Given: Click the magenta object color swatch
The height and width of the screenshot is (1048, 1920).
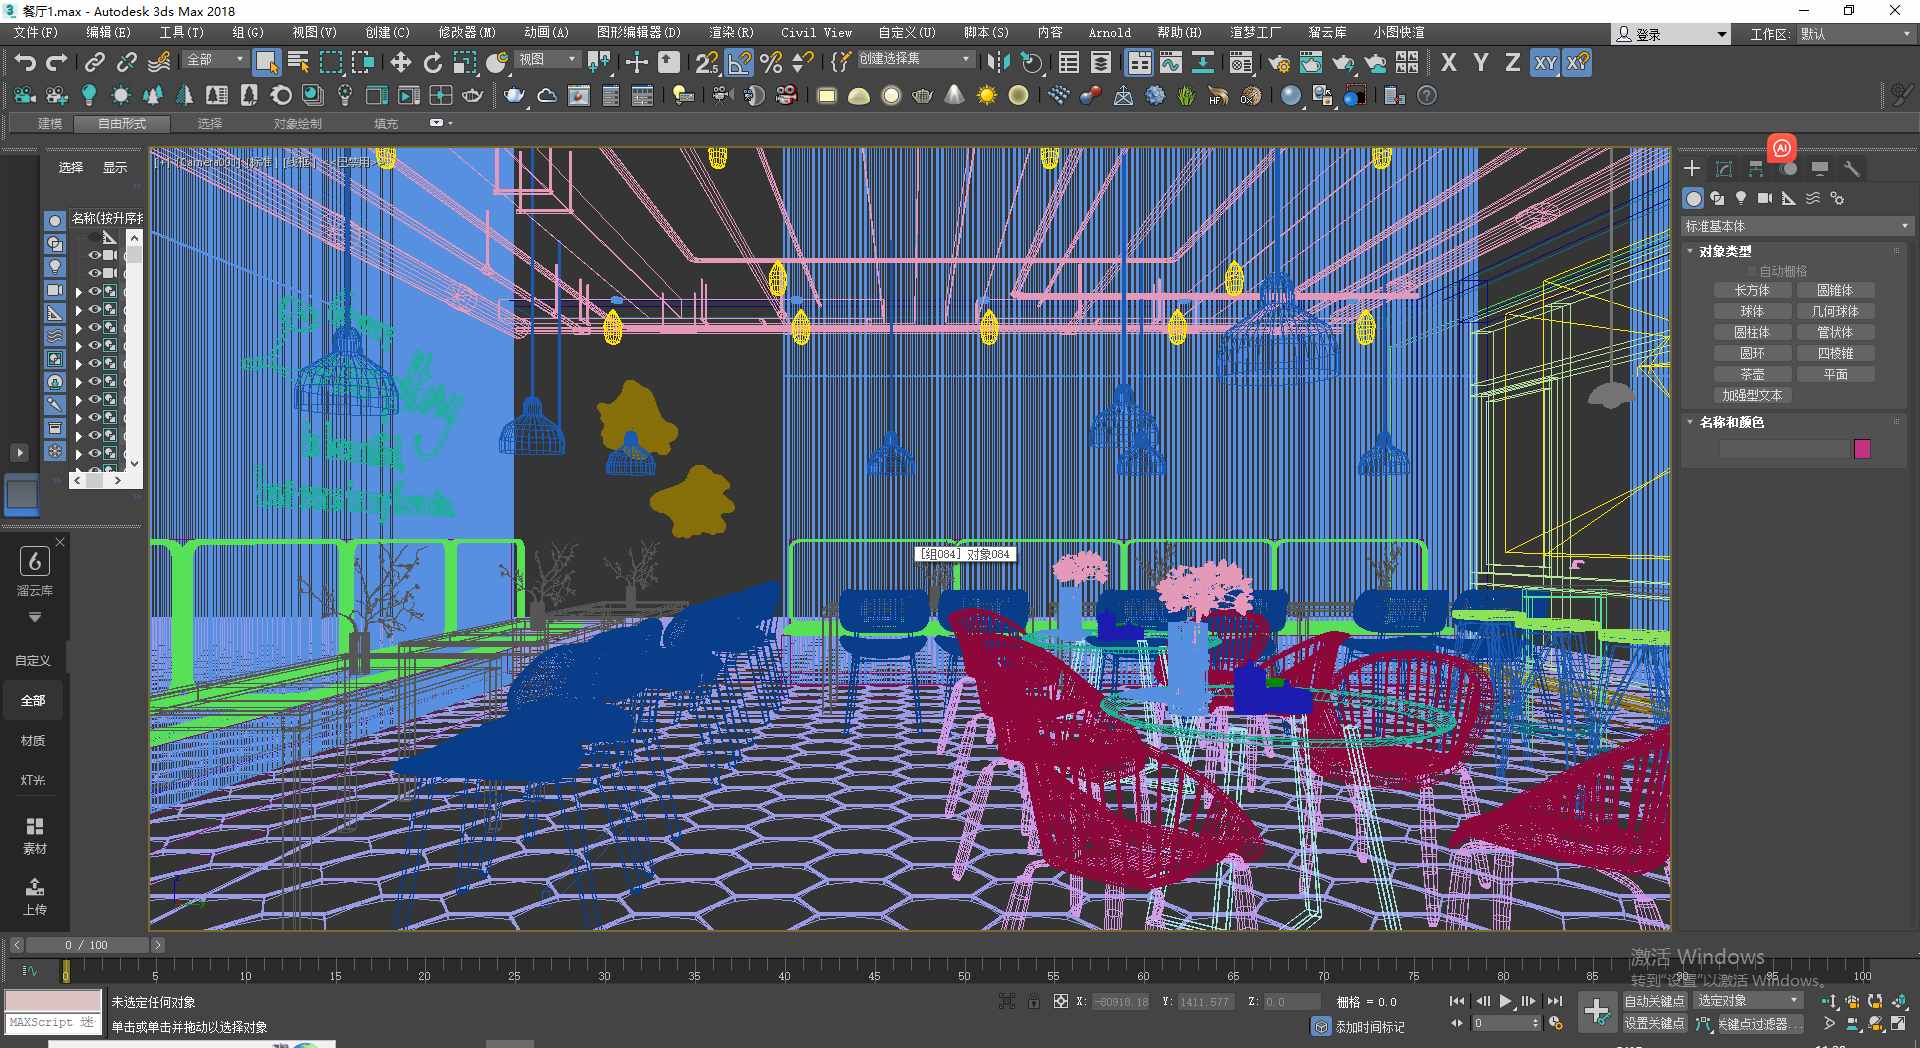Looking at the screenshot, I should point(1862,449).
